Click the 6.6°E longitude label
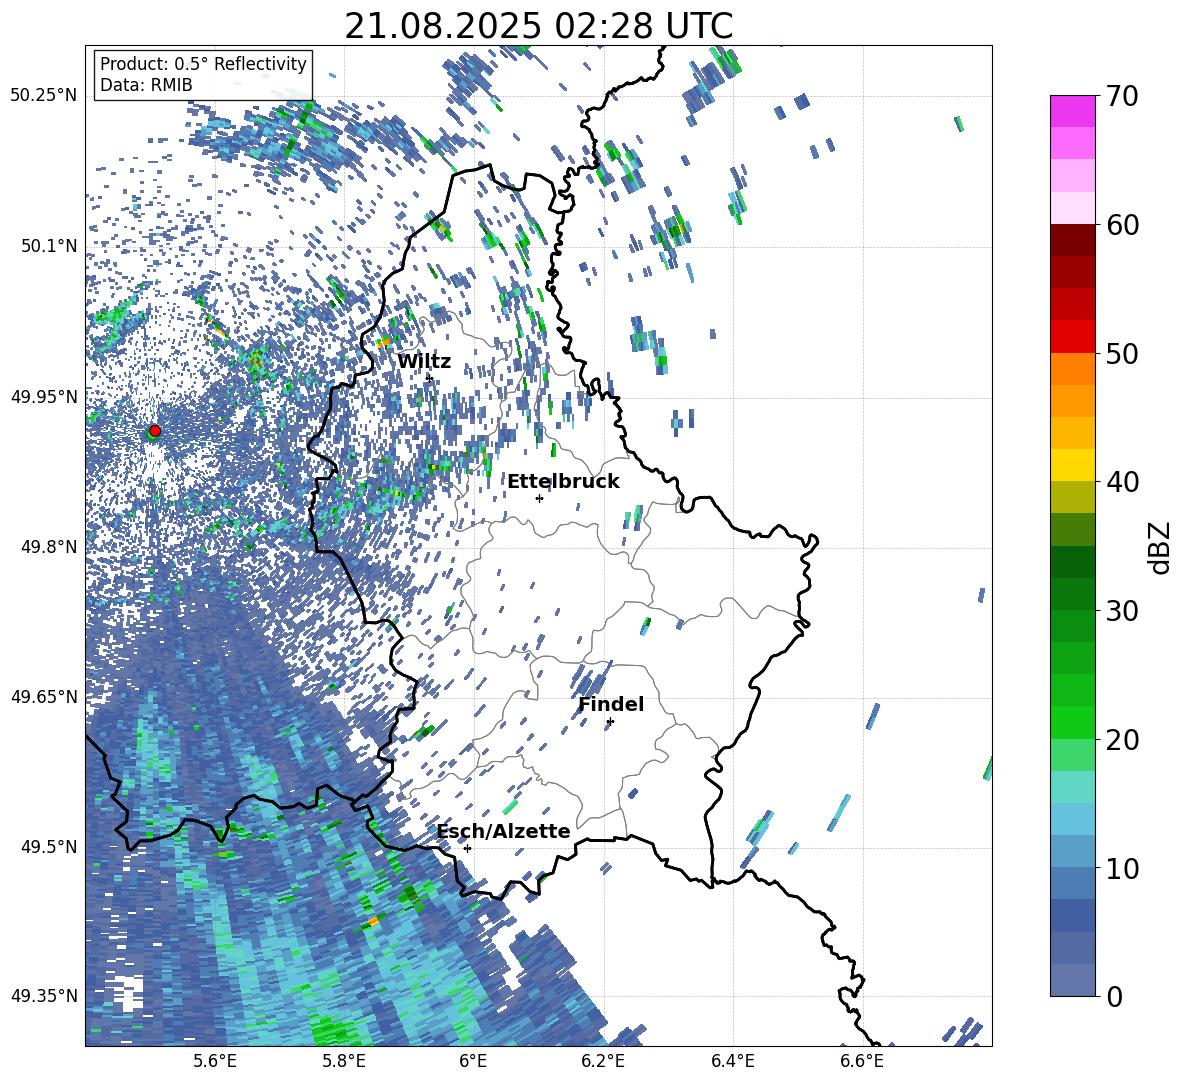Screen dimensions: 1184x1081 click(x=862, y=1061)
